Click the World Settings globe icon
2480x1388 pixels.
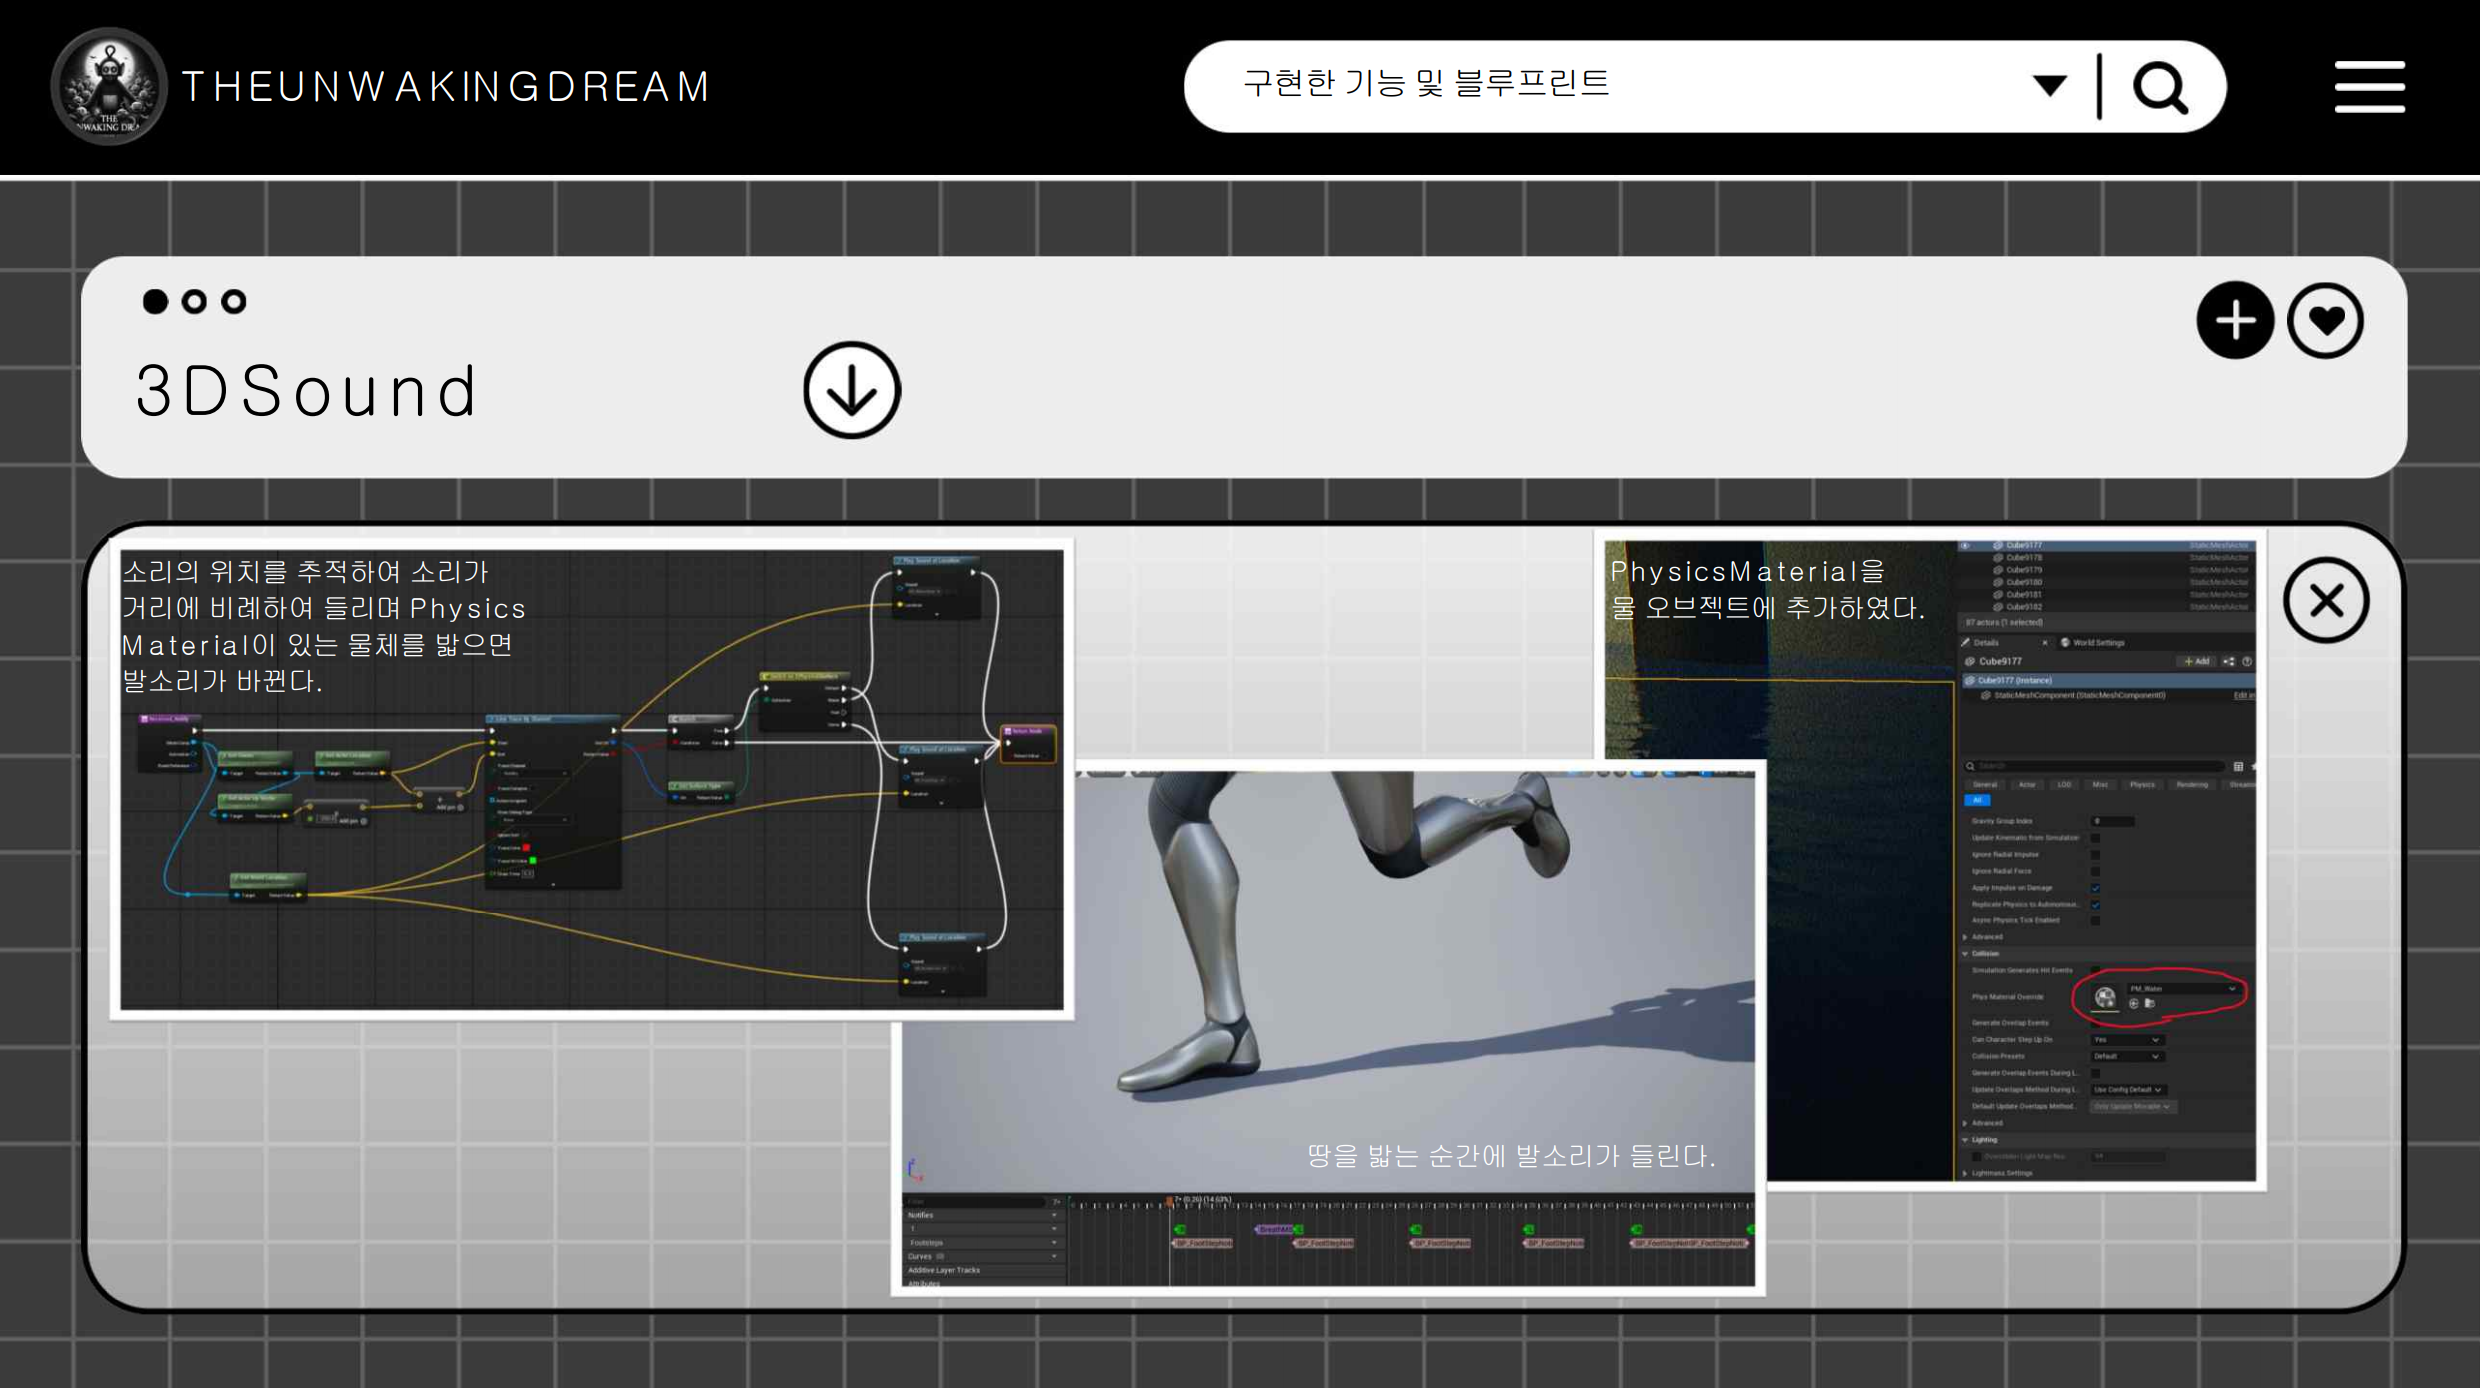(2066, 642)
